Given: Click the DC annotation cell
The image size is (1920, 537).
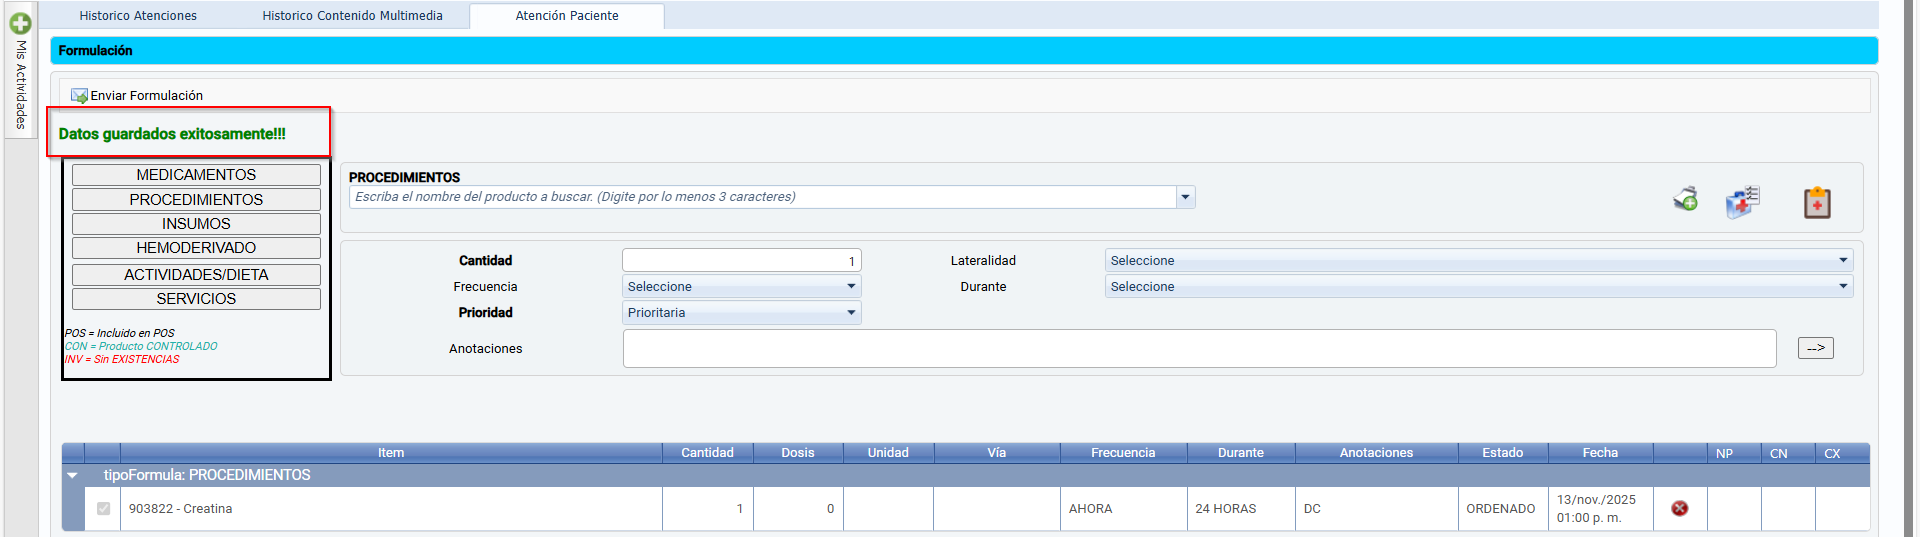Looking at the screenshot, I should 1376,509.
